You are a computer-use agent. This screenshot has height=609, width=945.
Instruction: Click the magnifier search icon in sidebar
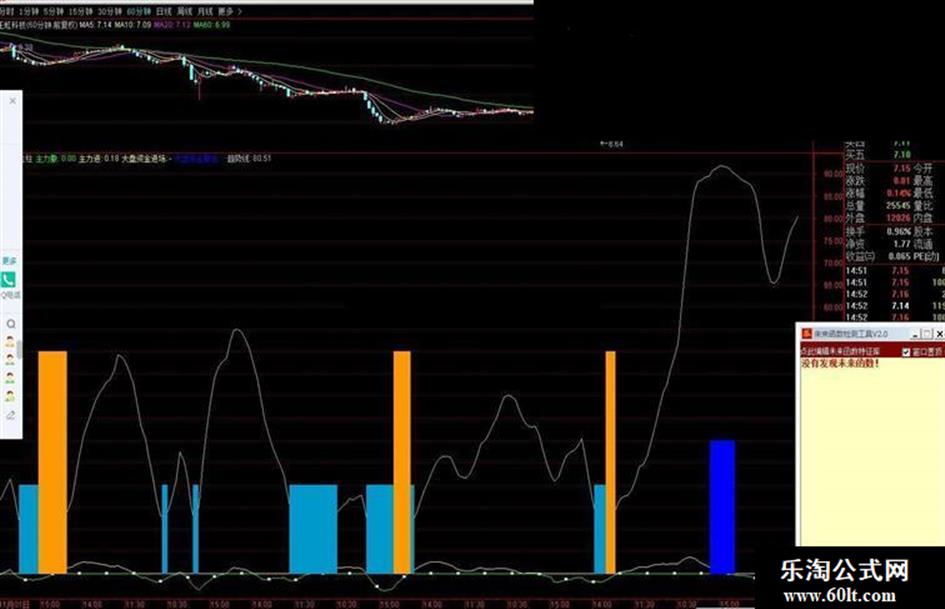10,324
